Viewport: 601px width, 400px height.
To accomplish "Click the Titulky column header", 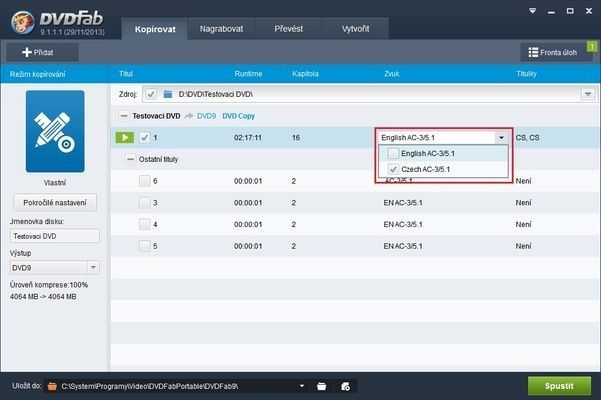I will (x=526, y=74).
